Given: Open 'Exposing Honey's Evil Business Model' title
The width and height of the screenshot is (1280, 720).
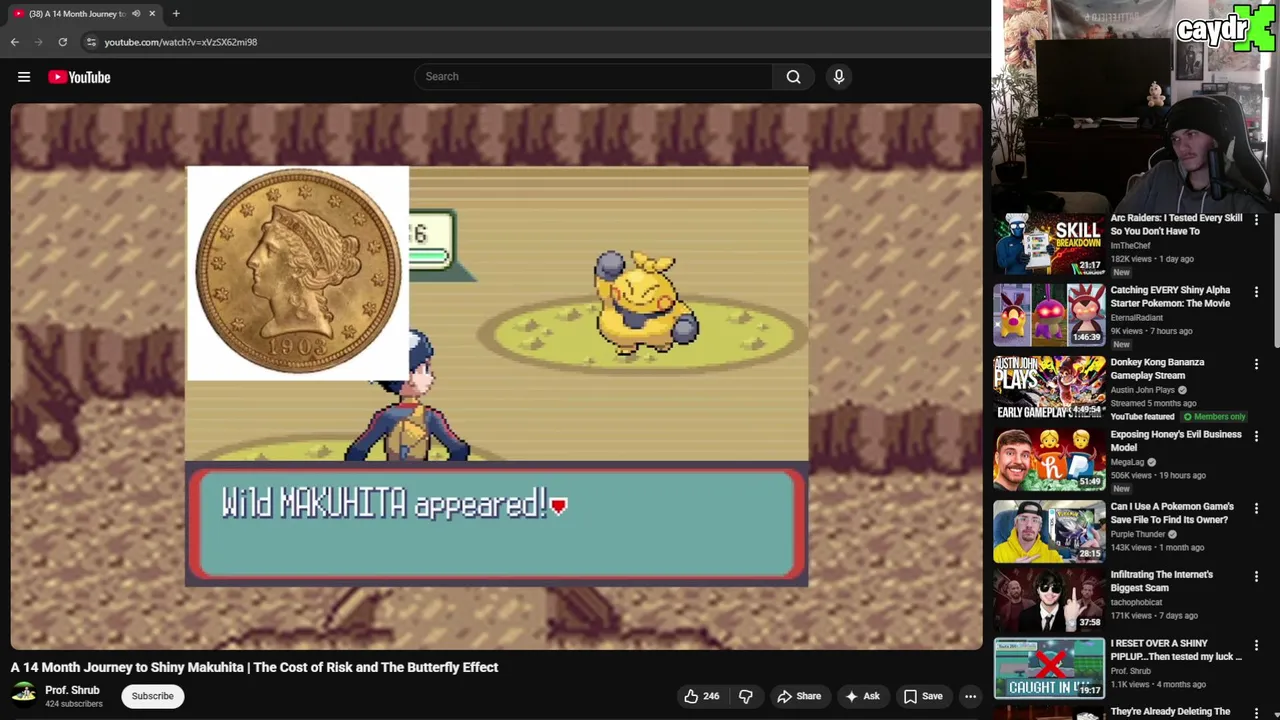Looking at the screenshot, I should (1175, 440).
